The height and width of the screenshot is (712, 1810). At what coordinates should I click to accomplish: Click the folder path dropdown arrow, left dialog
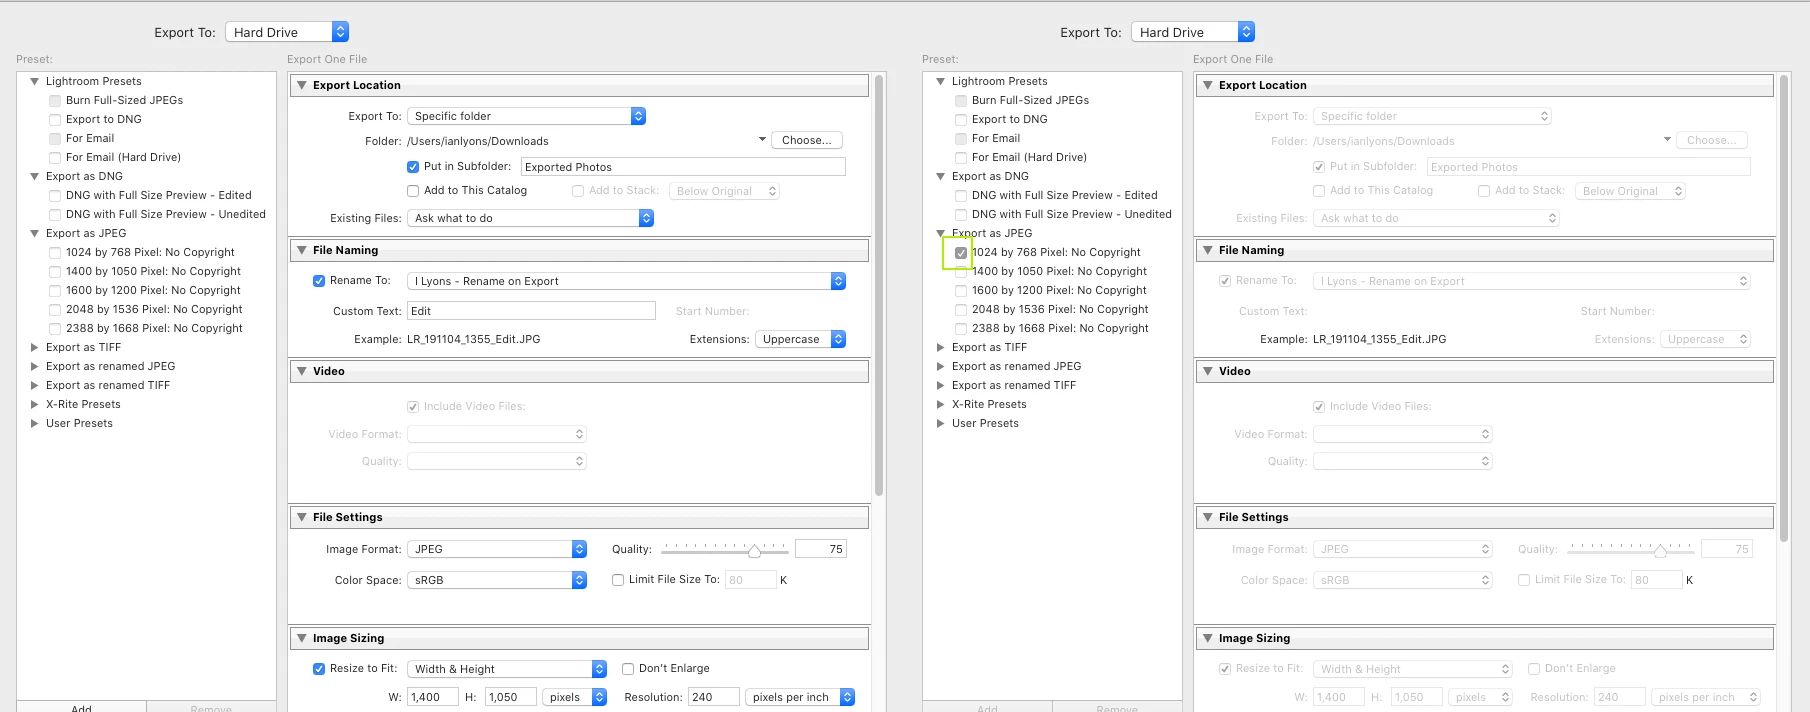[762, 140]
